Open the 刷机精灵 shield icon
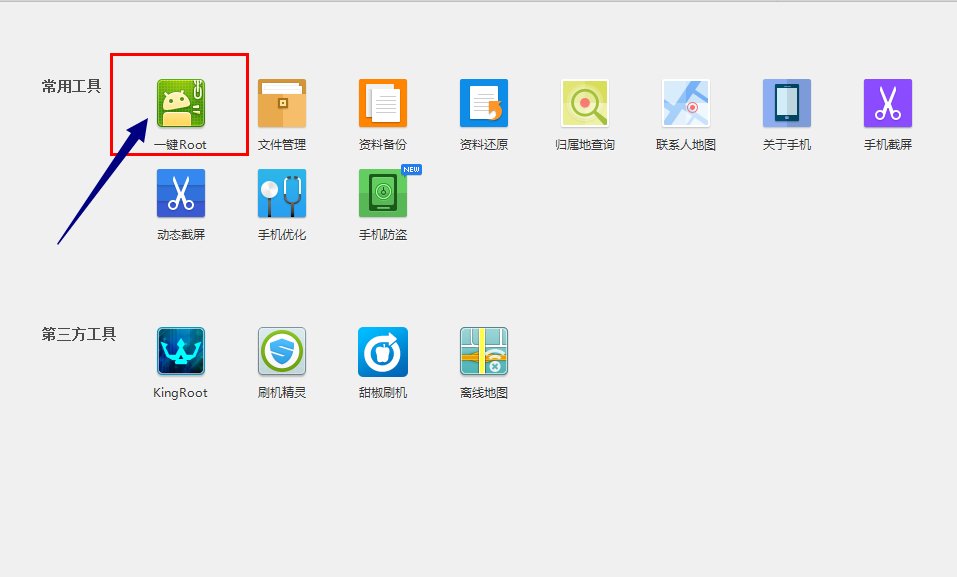 282,351
